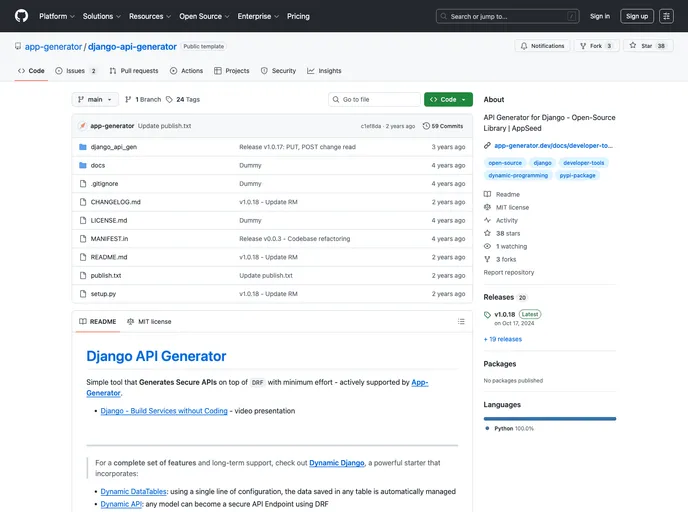Switch to the Issues tab
Viewport: 688px width, 512px height.
tap(75, 71)
